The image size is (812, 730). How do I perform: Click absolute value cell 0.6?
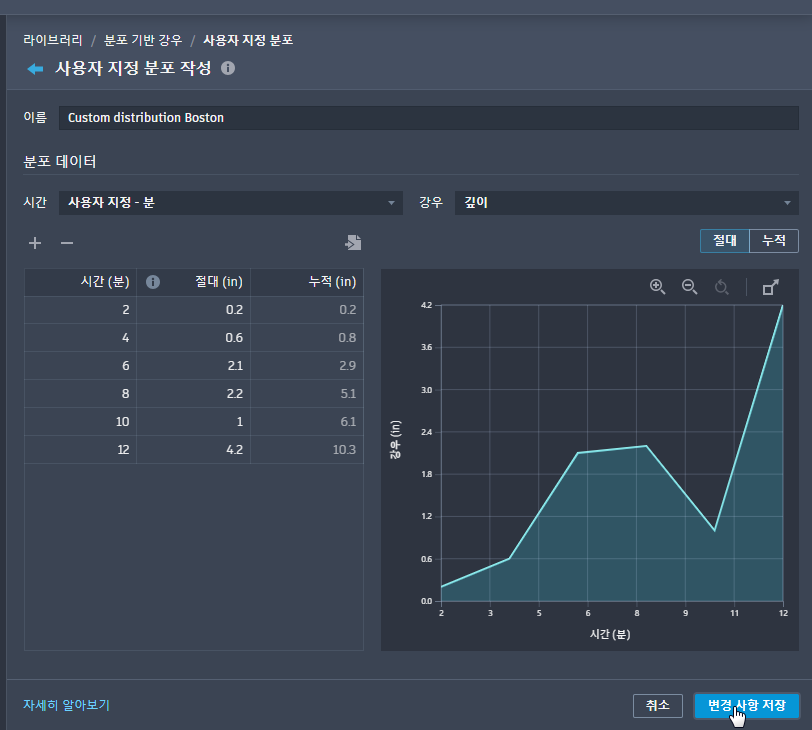tap(194, 338)
